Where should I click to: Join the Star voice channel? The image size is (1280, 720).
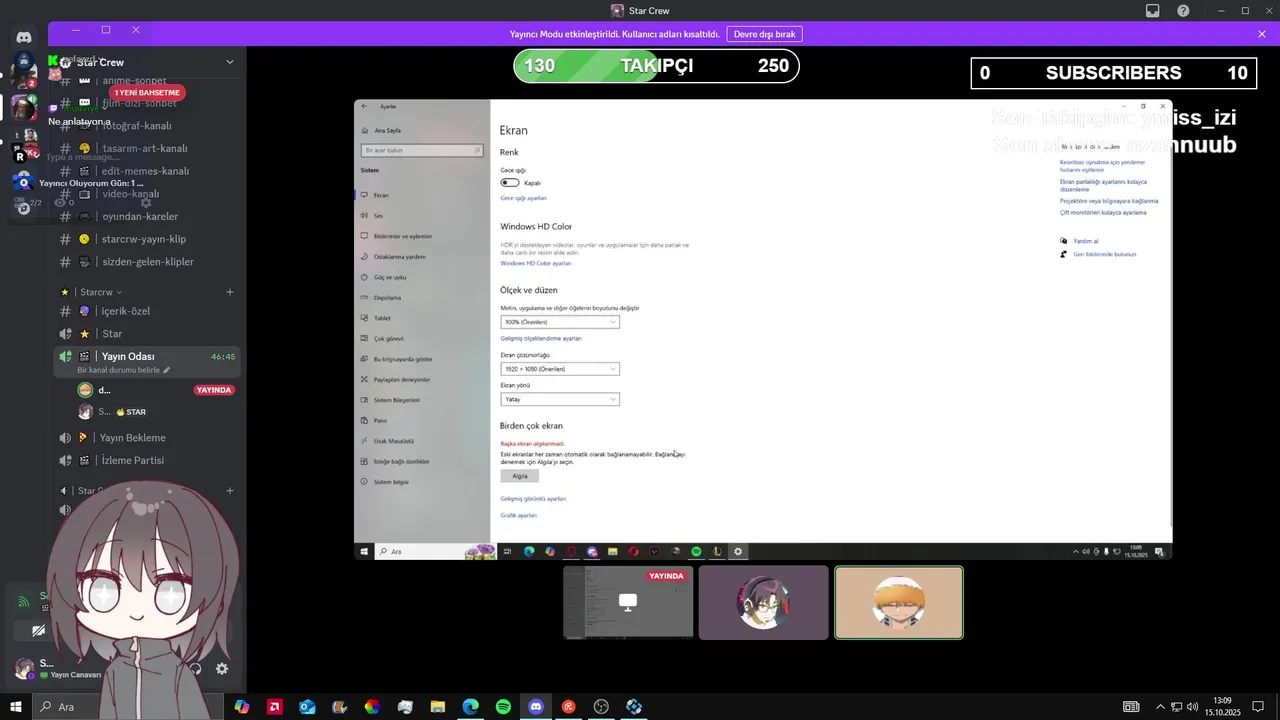[x=112, y=334]
